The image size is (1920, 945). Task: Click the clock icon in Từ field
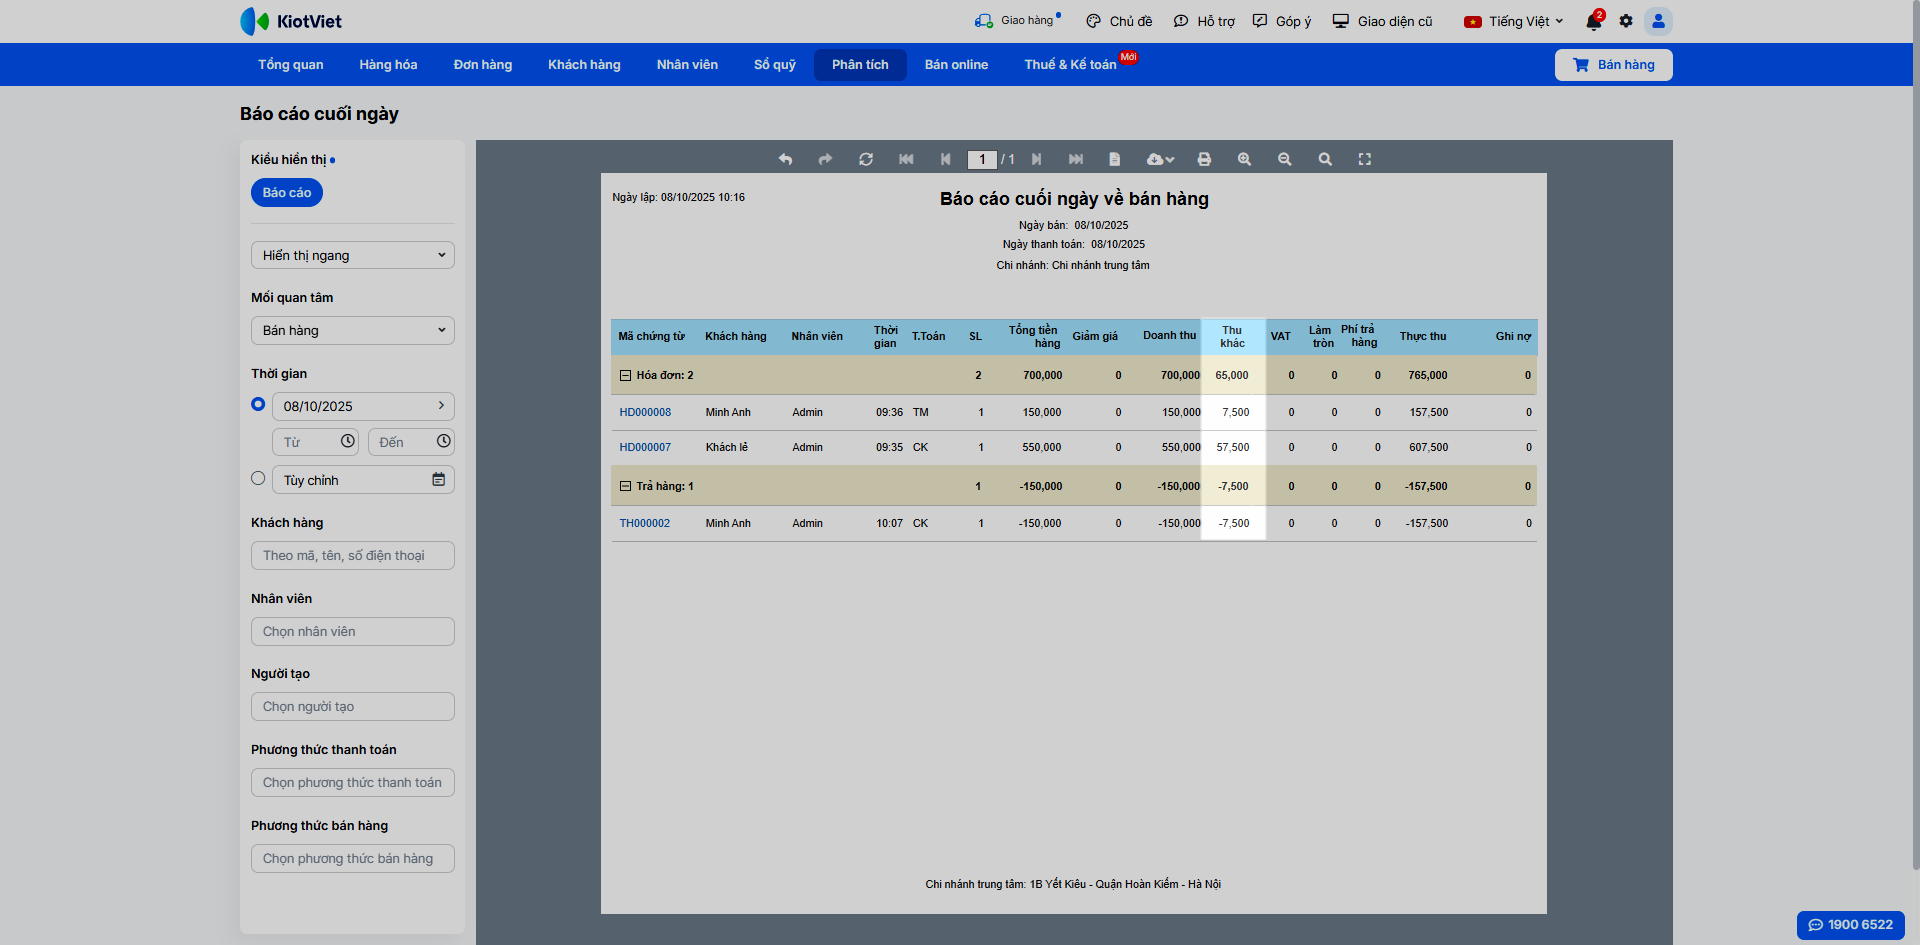point(348,441)
